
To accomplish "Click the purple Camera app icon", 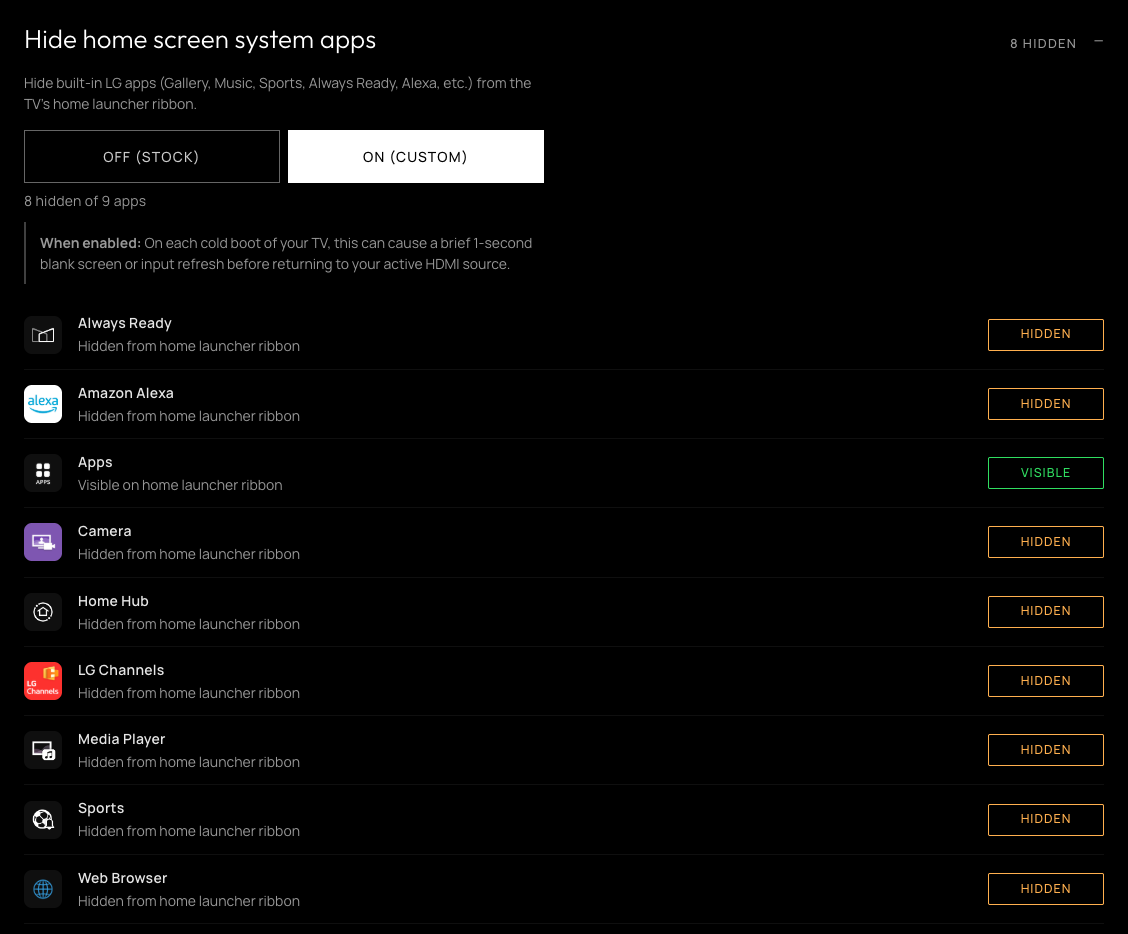I will coord(43,542).
